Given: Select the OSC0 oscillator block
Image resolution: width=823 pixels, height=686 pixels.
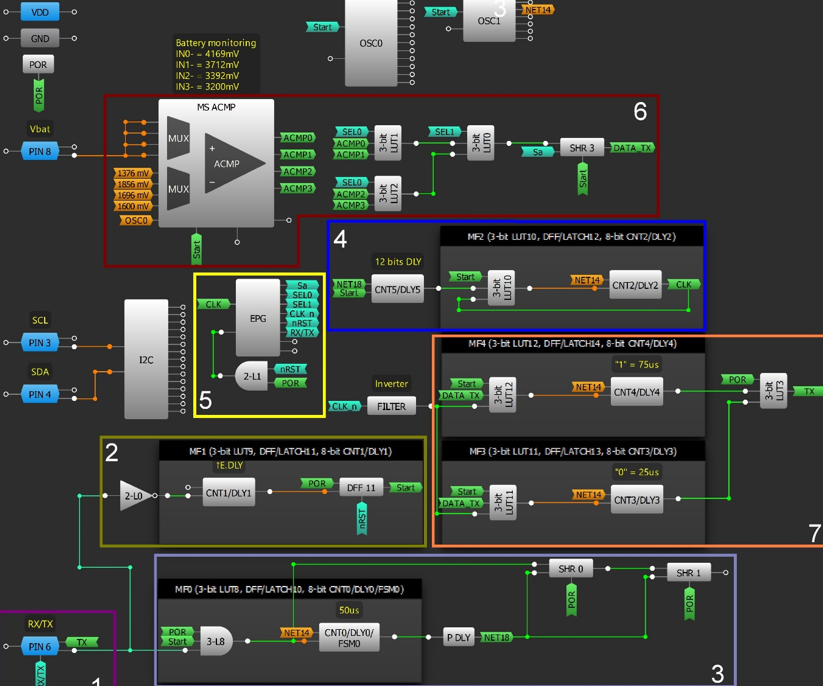Looking at the screenshot, I should pyautogui.click(x=369, y=45).
